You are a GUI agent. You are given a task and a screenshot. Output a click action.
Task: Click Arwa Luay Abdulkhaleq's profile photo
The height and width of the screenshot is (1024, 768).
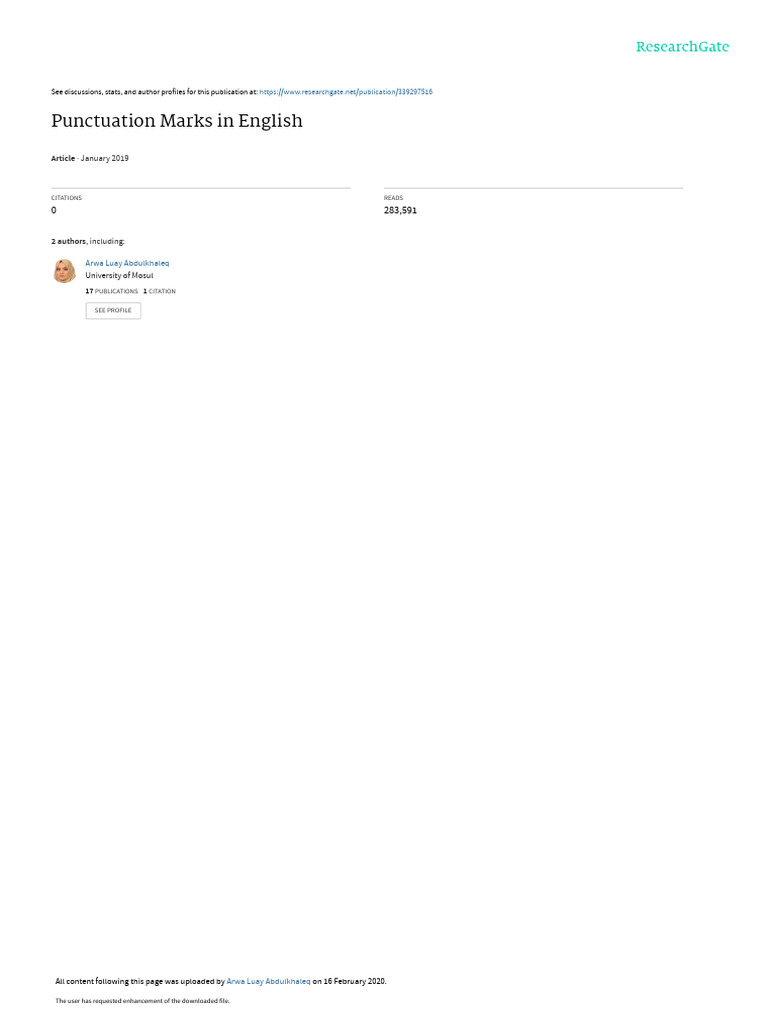64,270
